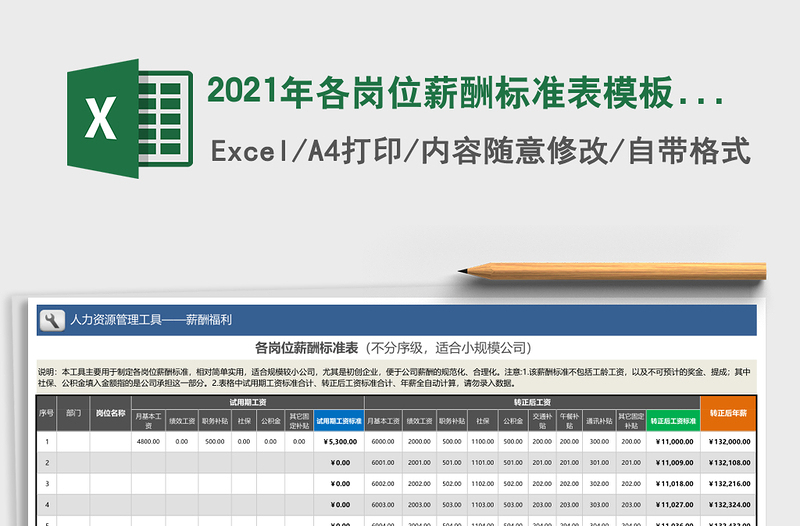Click the cell with value 301.00

click(599, 463)
